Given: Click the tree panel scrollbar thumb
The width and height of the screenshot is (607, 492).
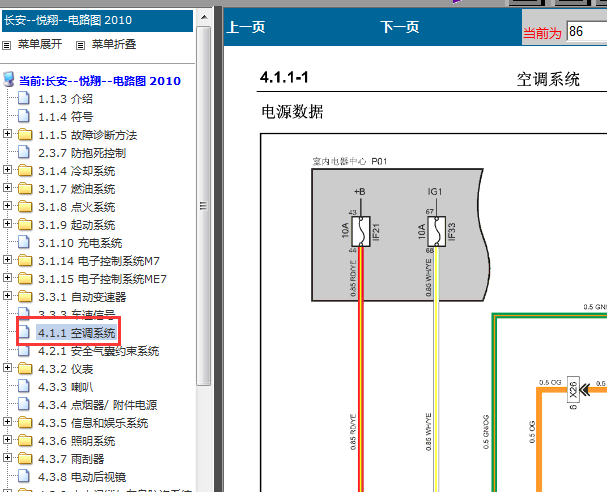Looking at the screenshot, I should point(204,206).
